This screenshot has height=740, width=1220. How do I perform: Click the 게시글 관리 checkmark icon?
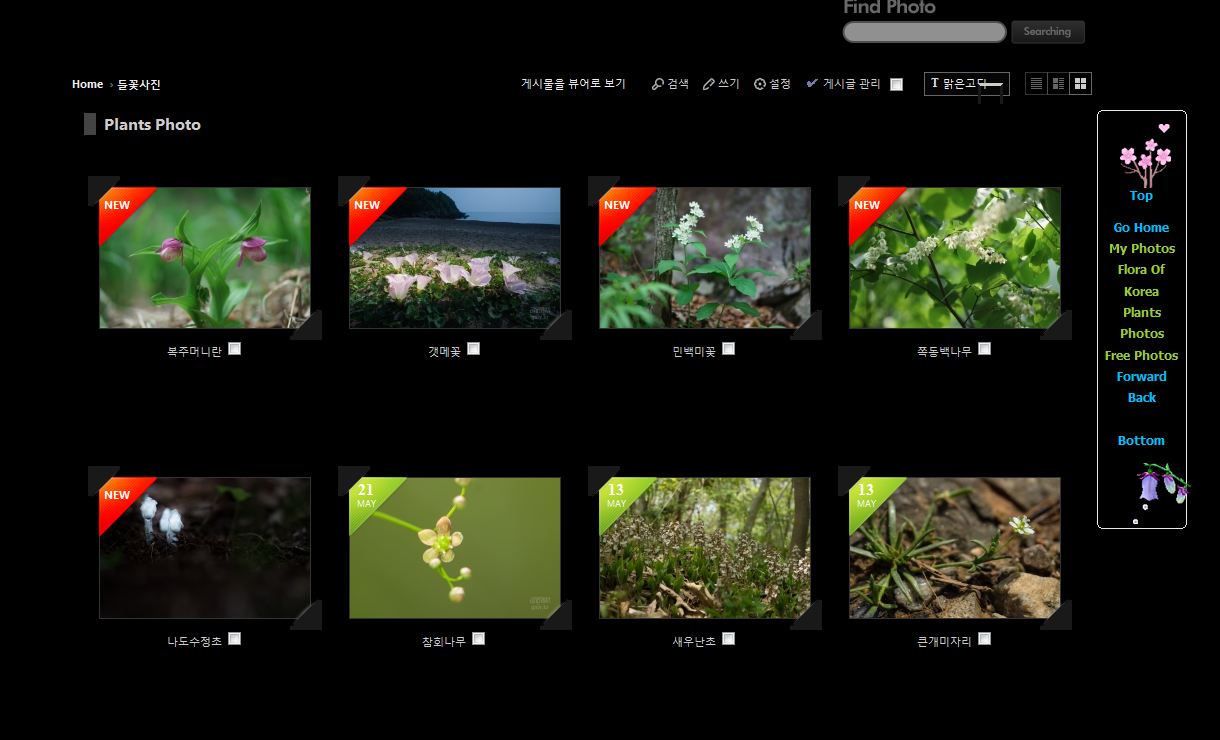(x=812, y=84)
